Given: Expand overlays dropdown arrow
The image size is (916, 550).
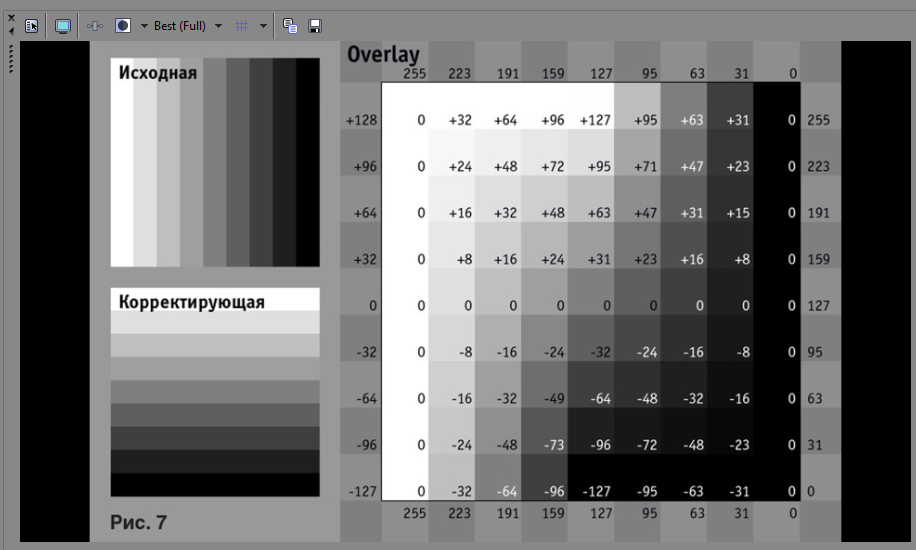Looking at the screenshot, I should 263,26.
